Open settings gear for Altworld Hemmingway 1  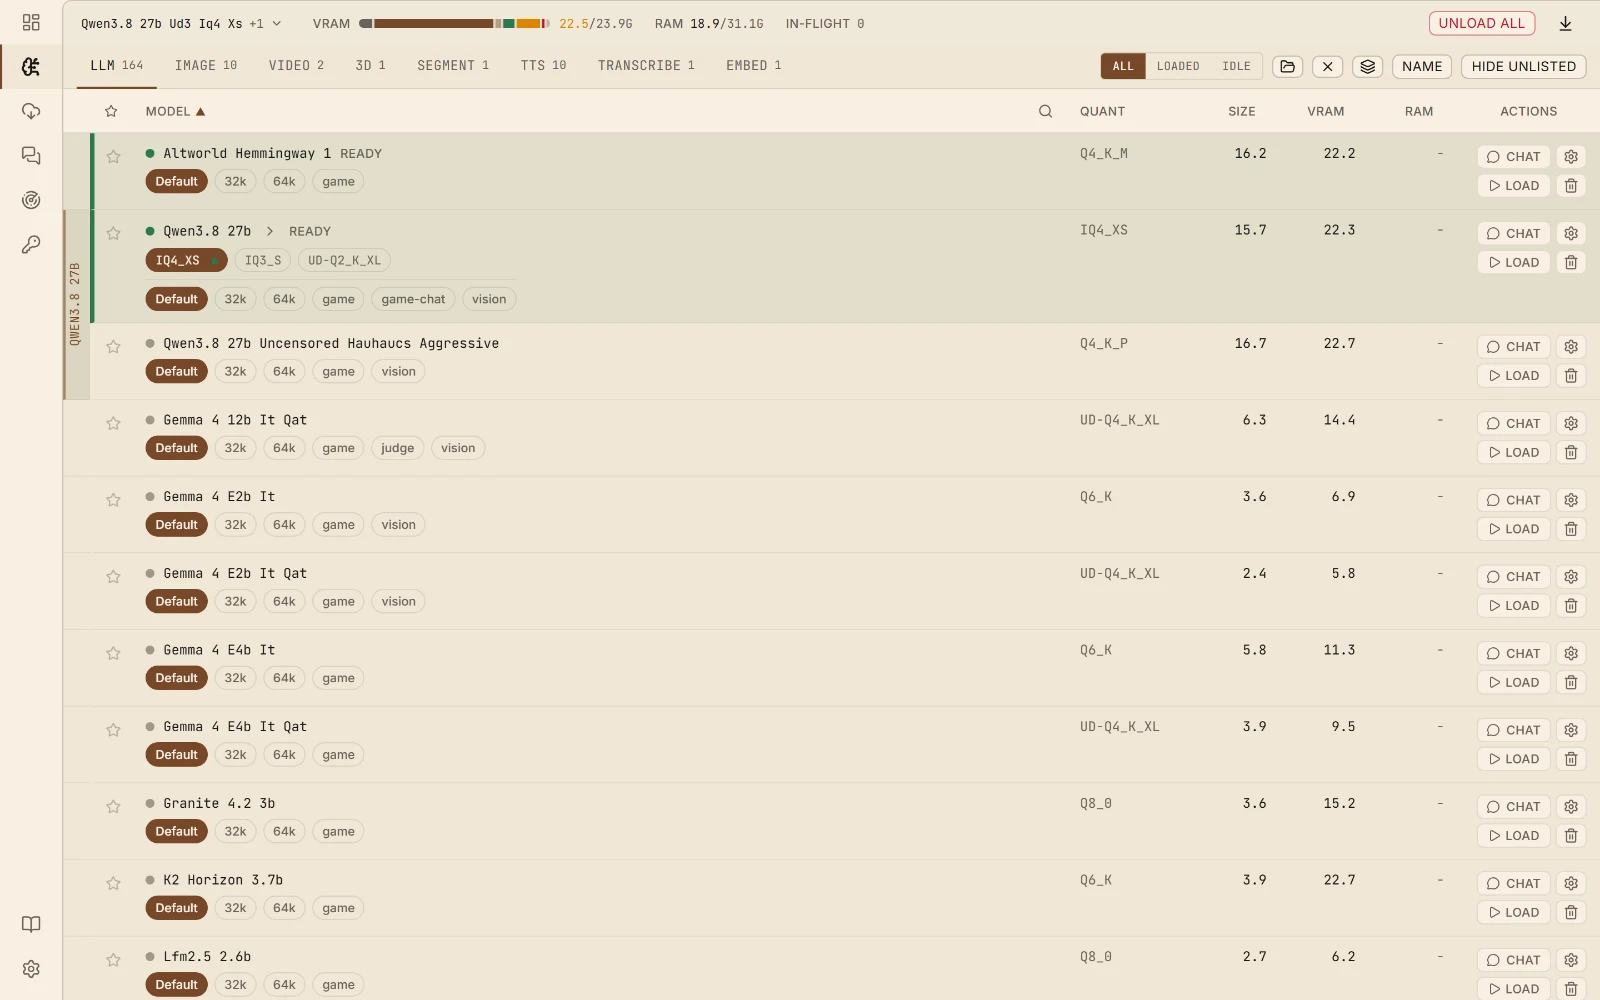pyautogui.click(x=1571, y=157)
